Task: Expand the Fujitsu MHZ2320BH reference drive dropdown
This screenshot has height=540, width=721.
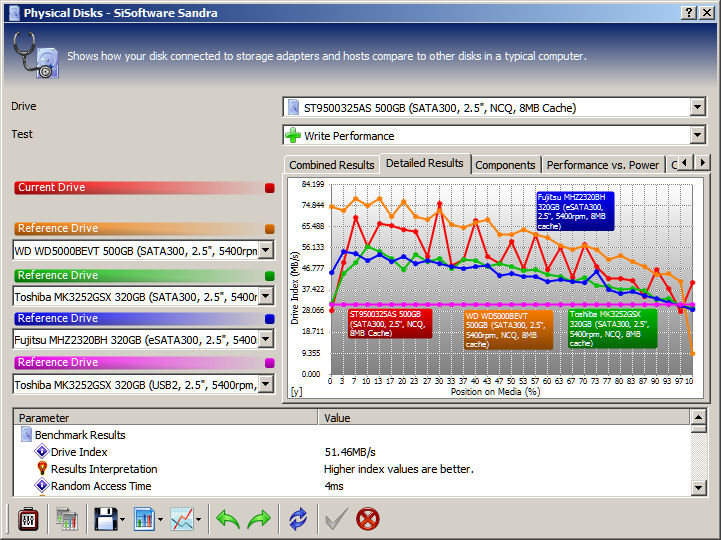Action: 266,340
